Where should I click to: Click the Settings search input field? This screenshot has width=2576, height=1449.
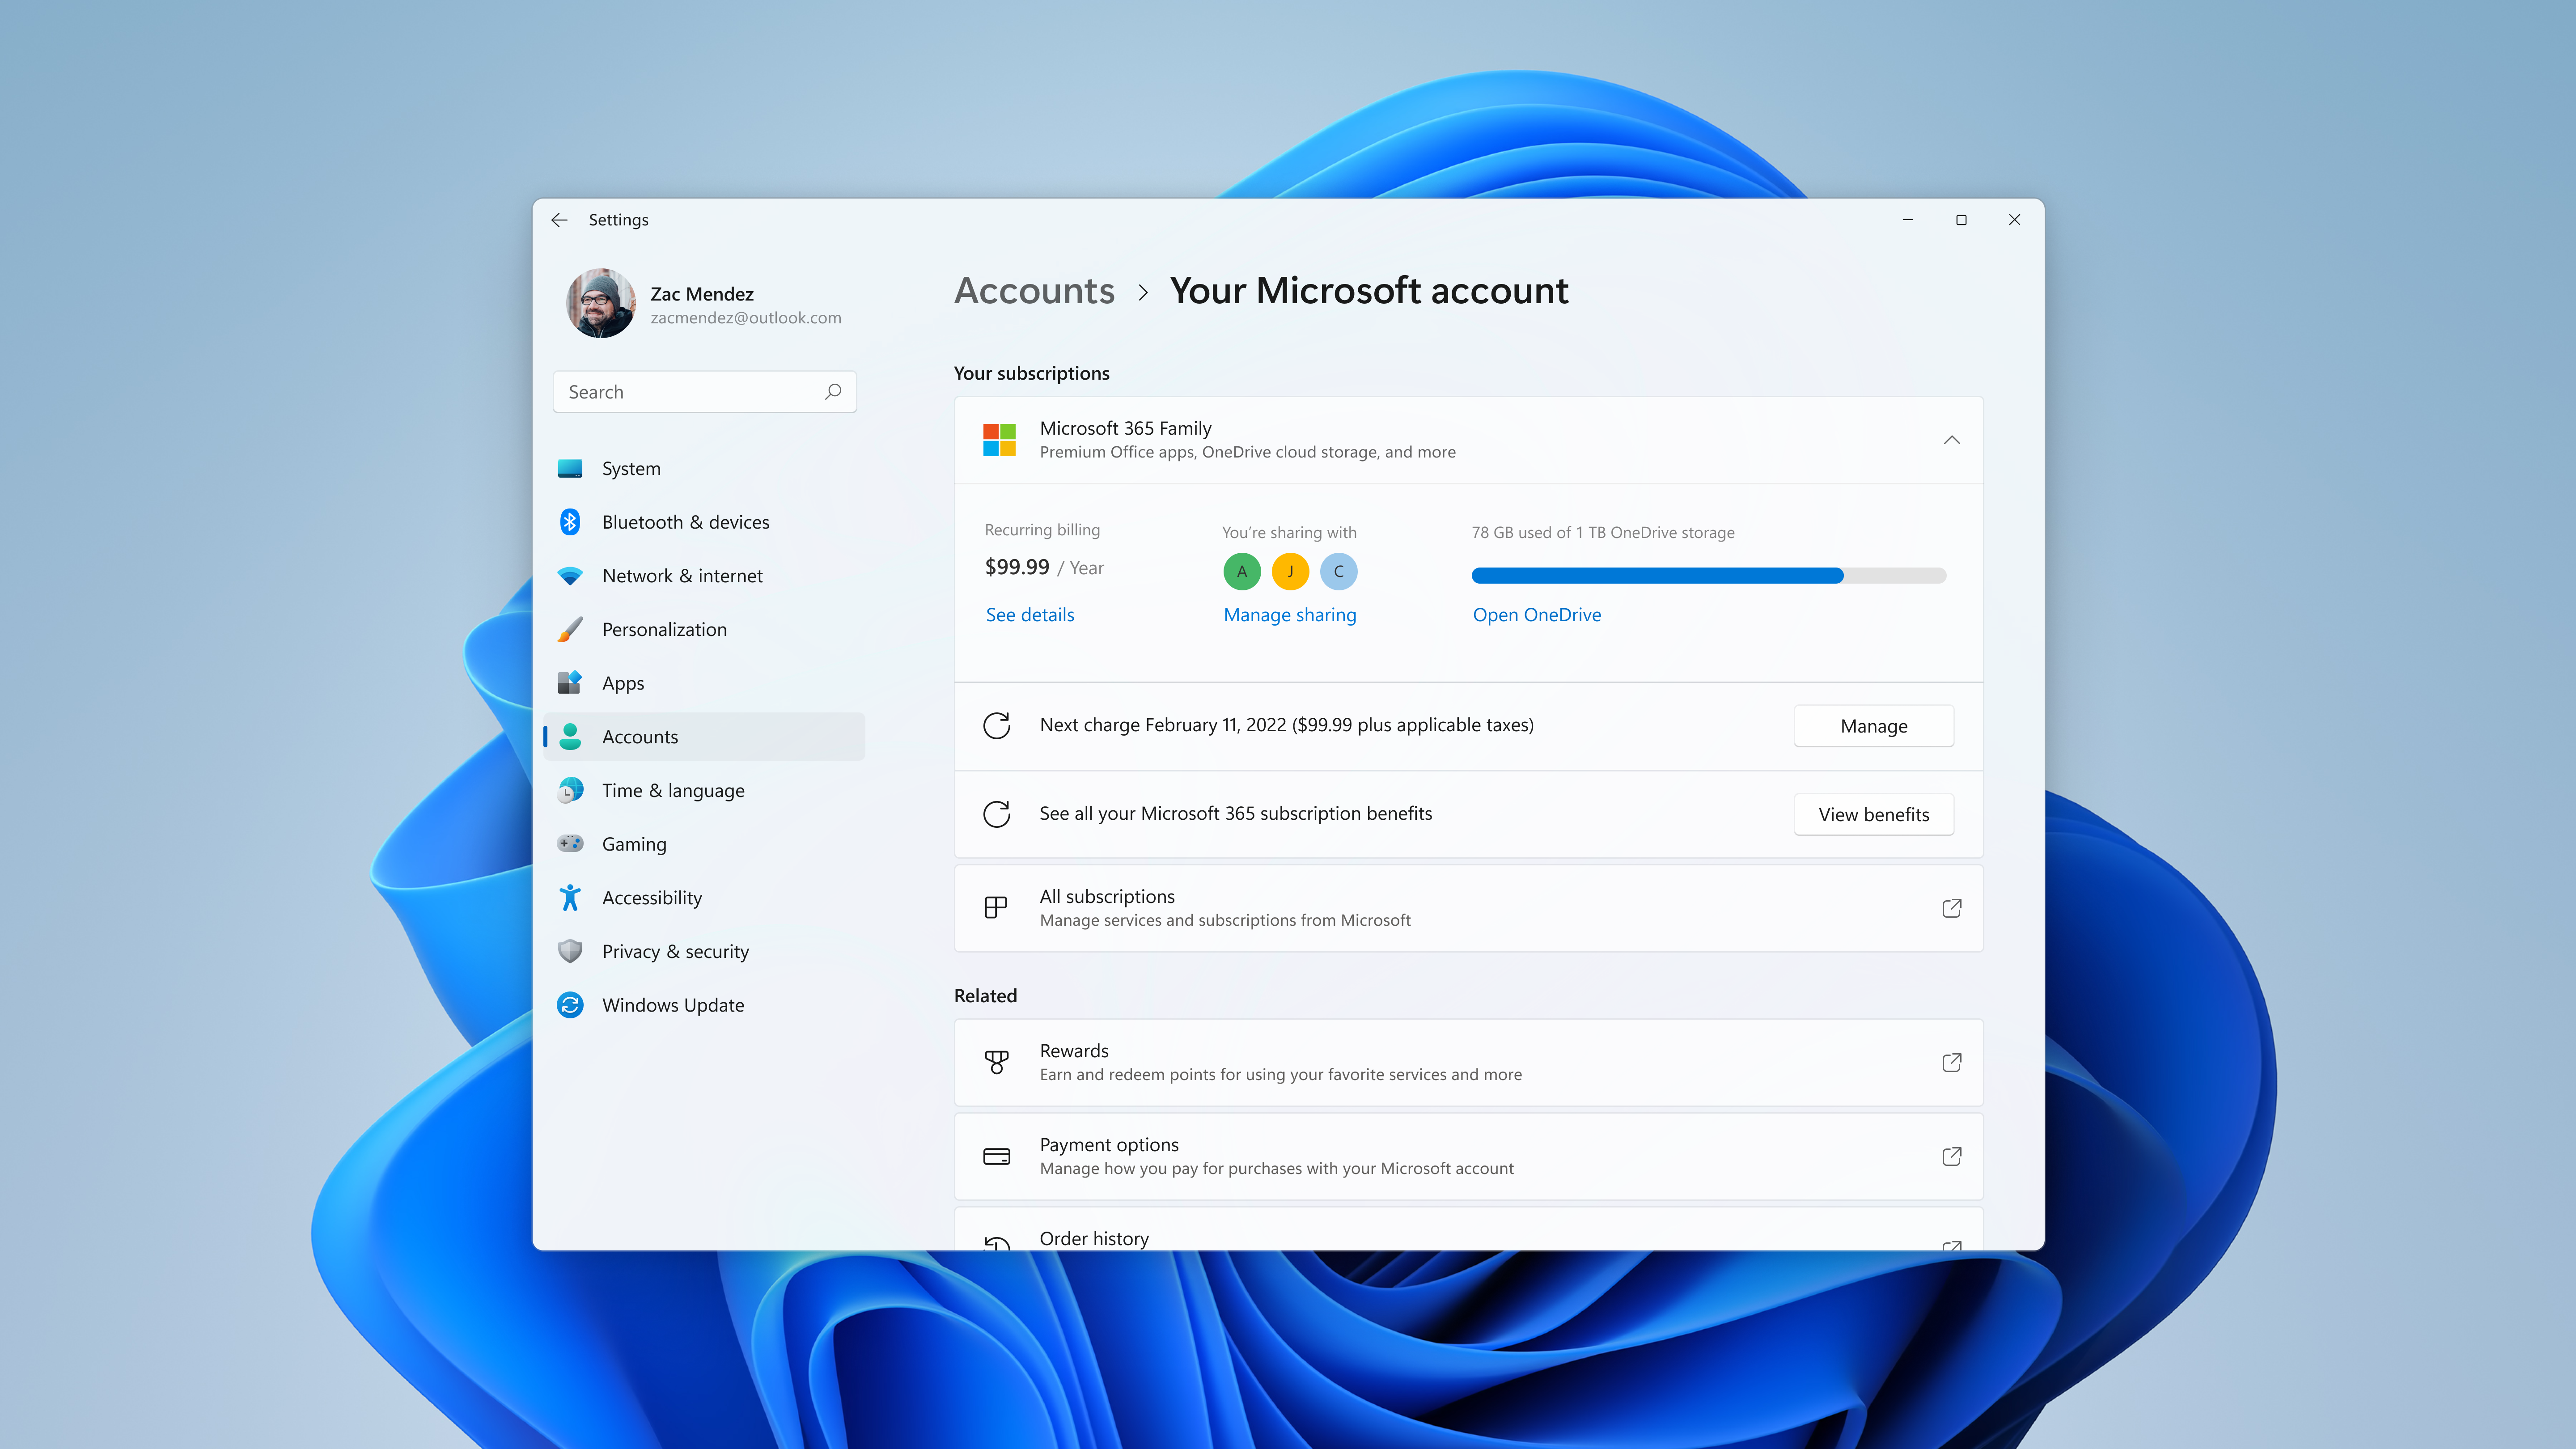coord(703,391)
